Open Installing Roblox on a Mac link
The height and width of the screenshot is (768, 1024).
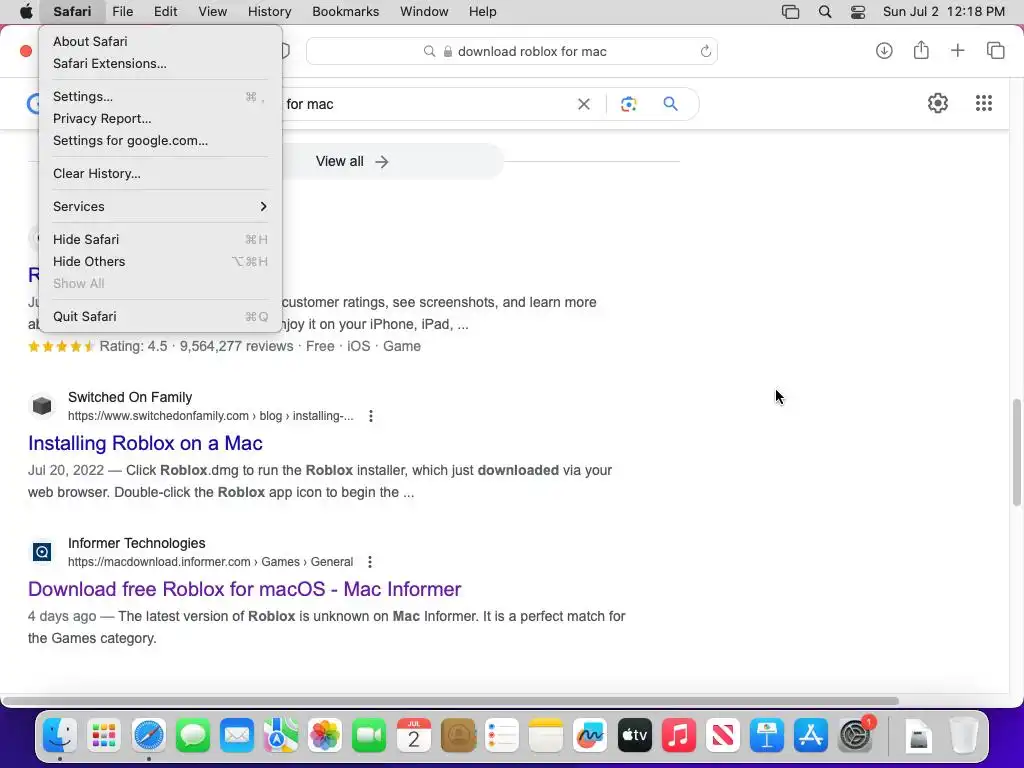pos(145,443)
